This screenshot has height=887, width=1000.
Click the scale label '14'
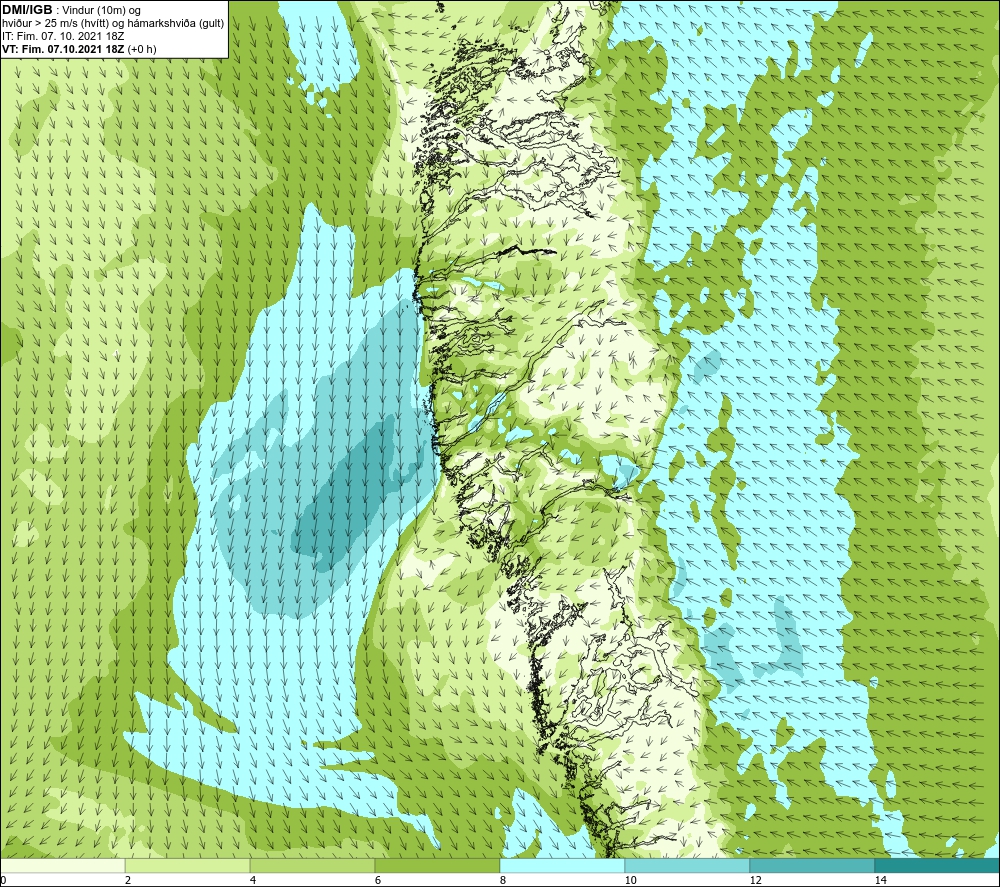click(x=881, y=881)
